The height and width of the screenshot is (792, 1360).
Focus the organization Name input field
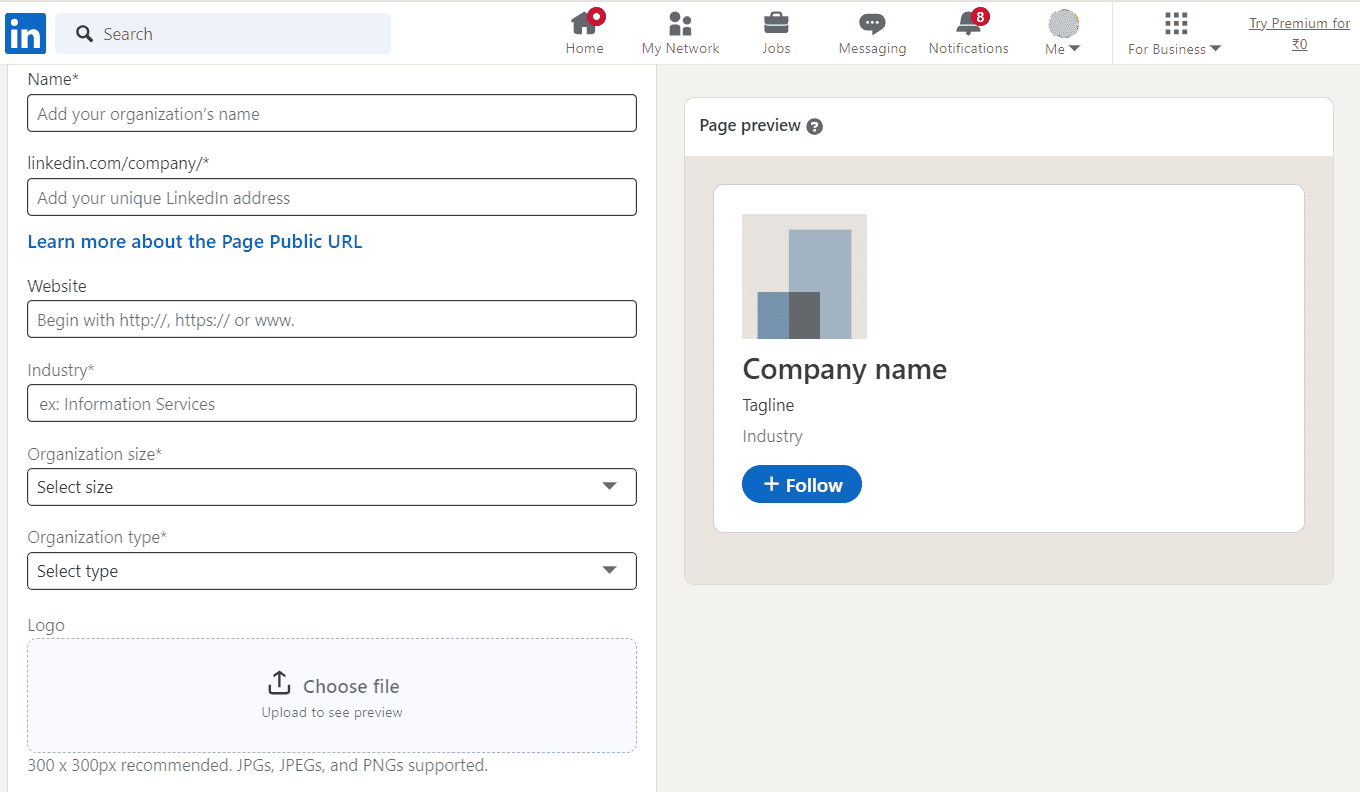coord(332,113)
